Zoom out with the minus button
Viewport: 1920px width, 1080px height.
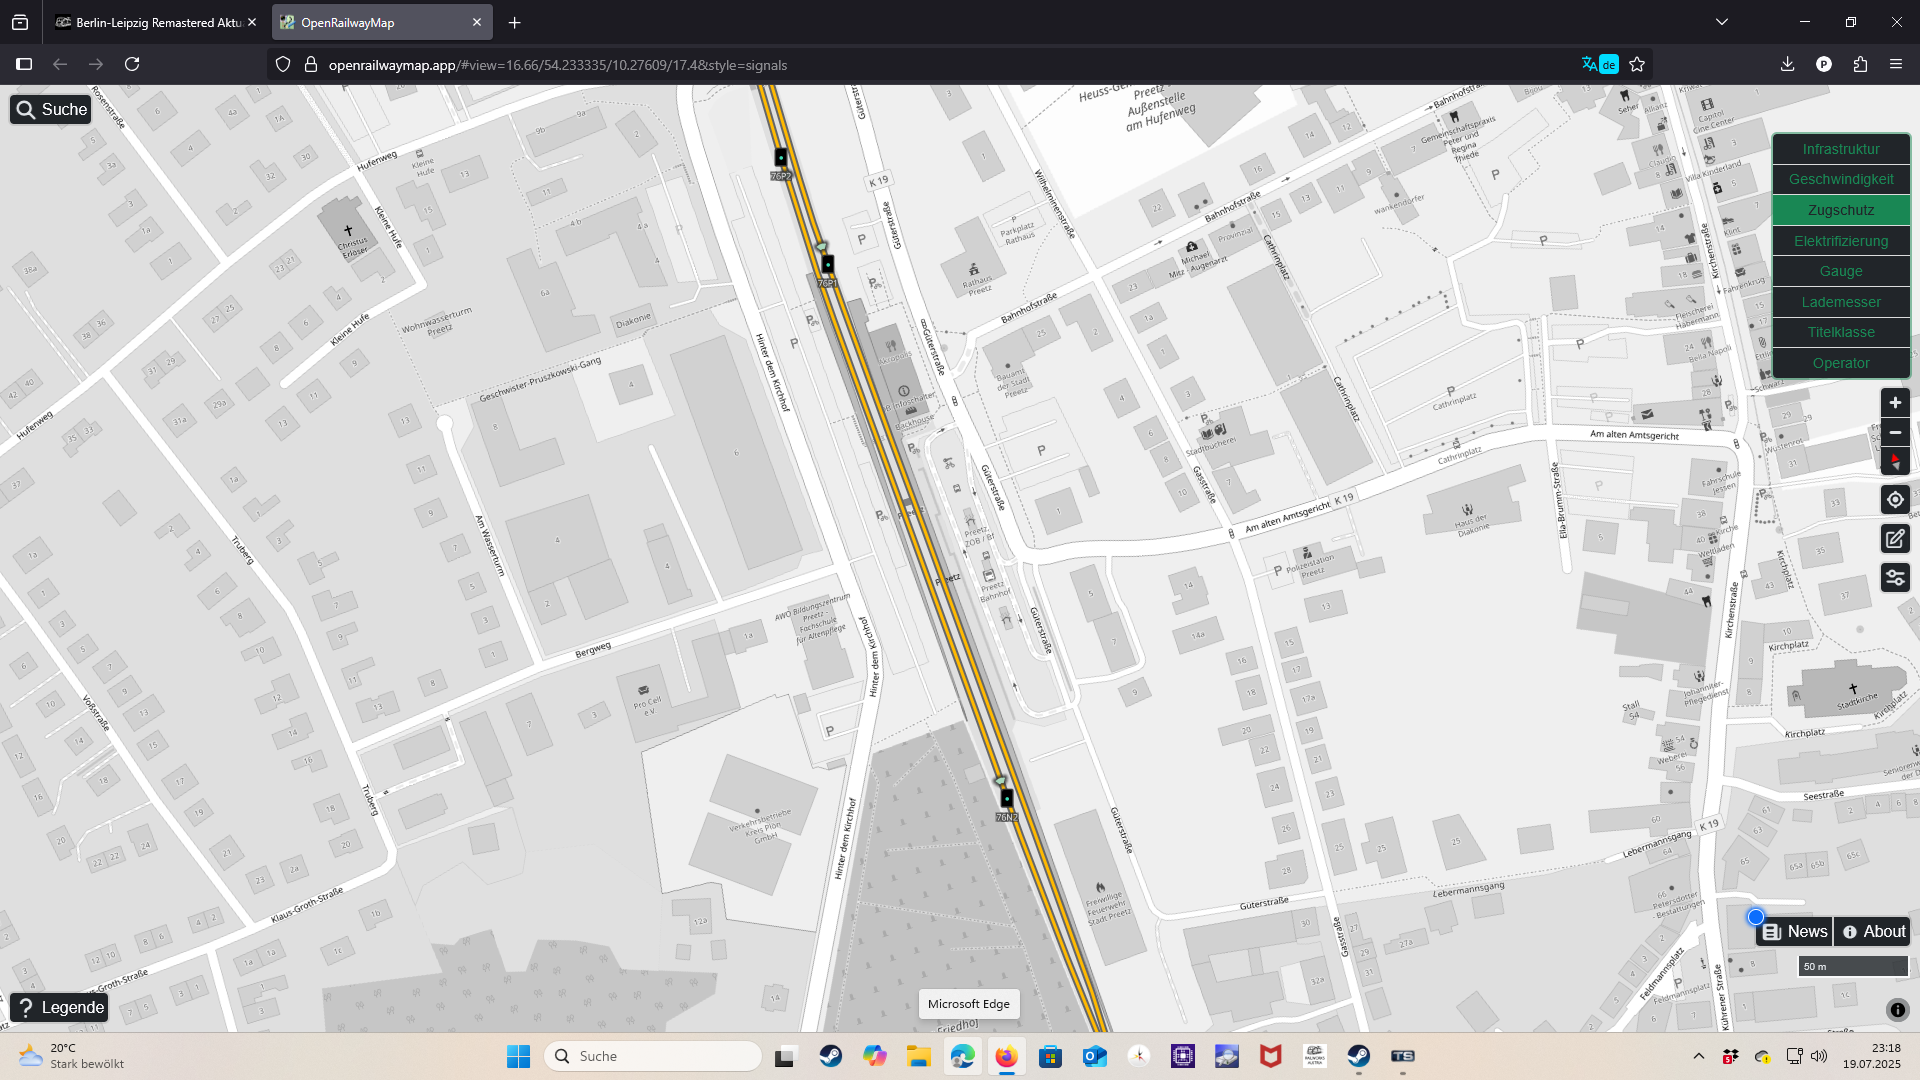pyautogui.click(x=1895, y=432)
